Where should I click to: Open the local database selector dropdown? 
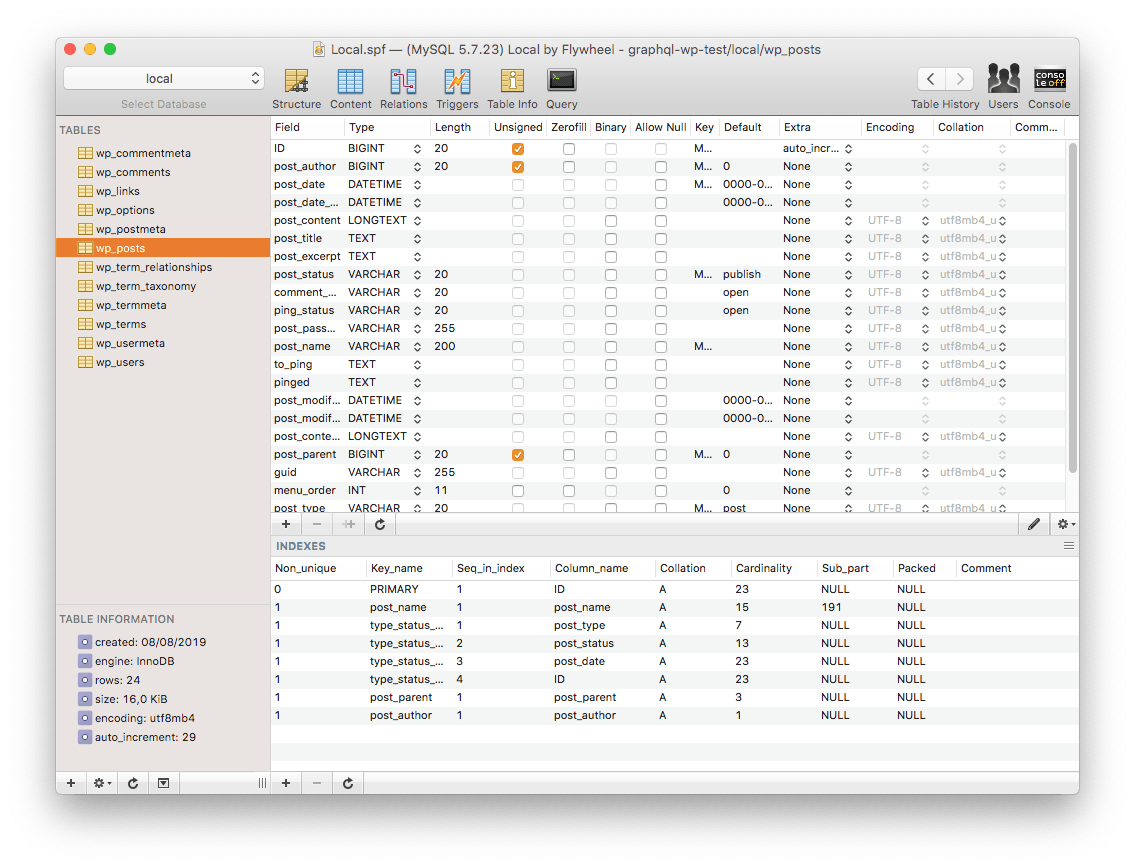(x=164, y=78)
